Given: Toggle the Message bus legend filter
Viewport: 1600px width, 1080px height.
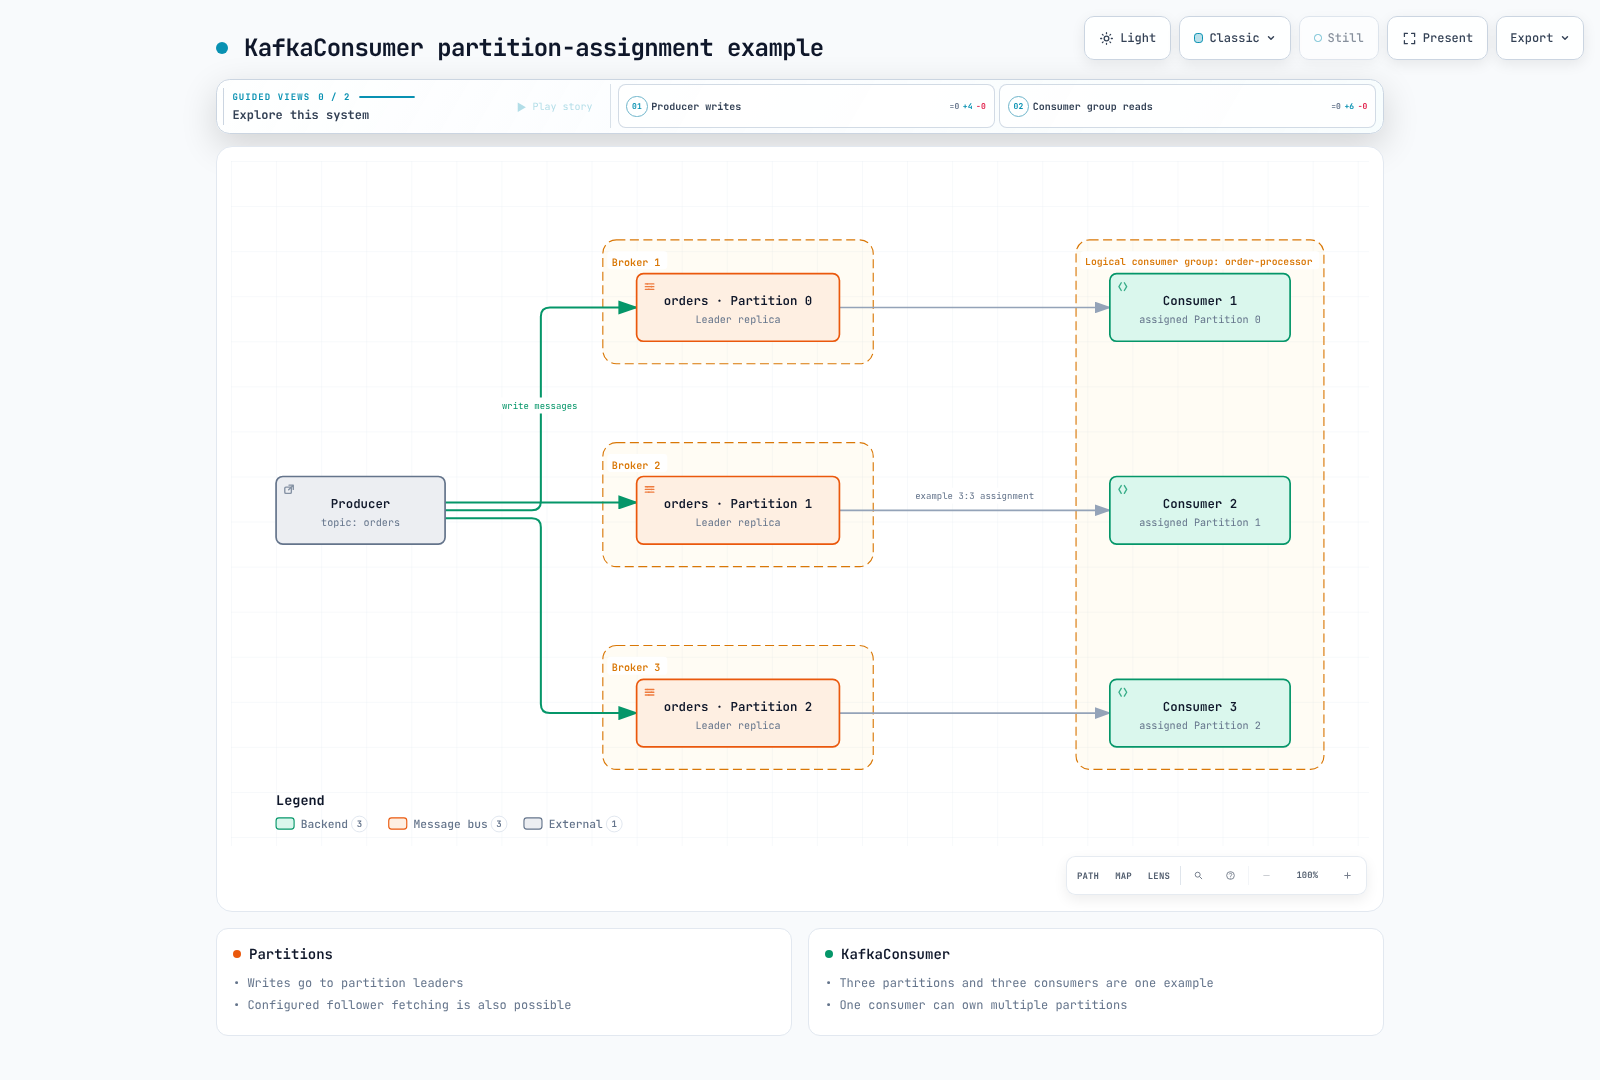Looking at the screenshot, I should tap(448, 824).
